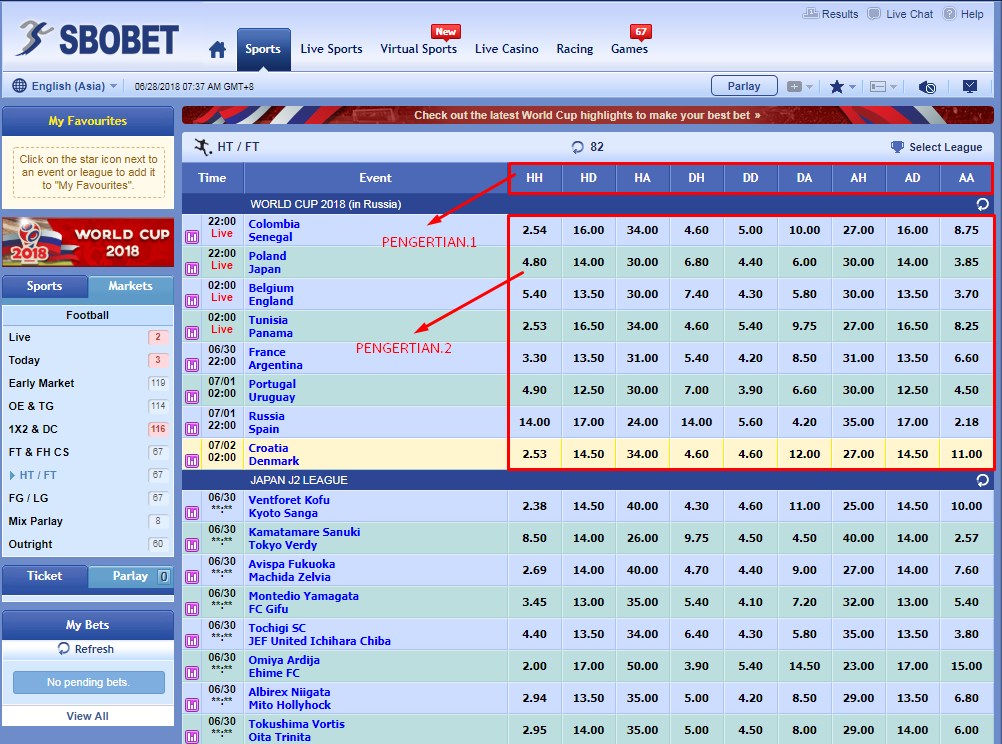Switch sidebar to the Markets tab
Image resolution: width=1002 pixels, height=744 pixels.
130,286
